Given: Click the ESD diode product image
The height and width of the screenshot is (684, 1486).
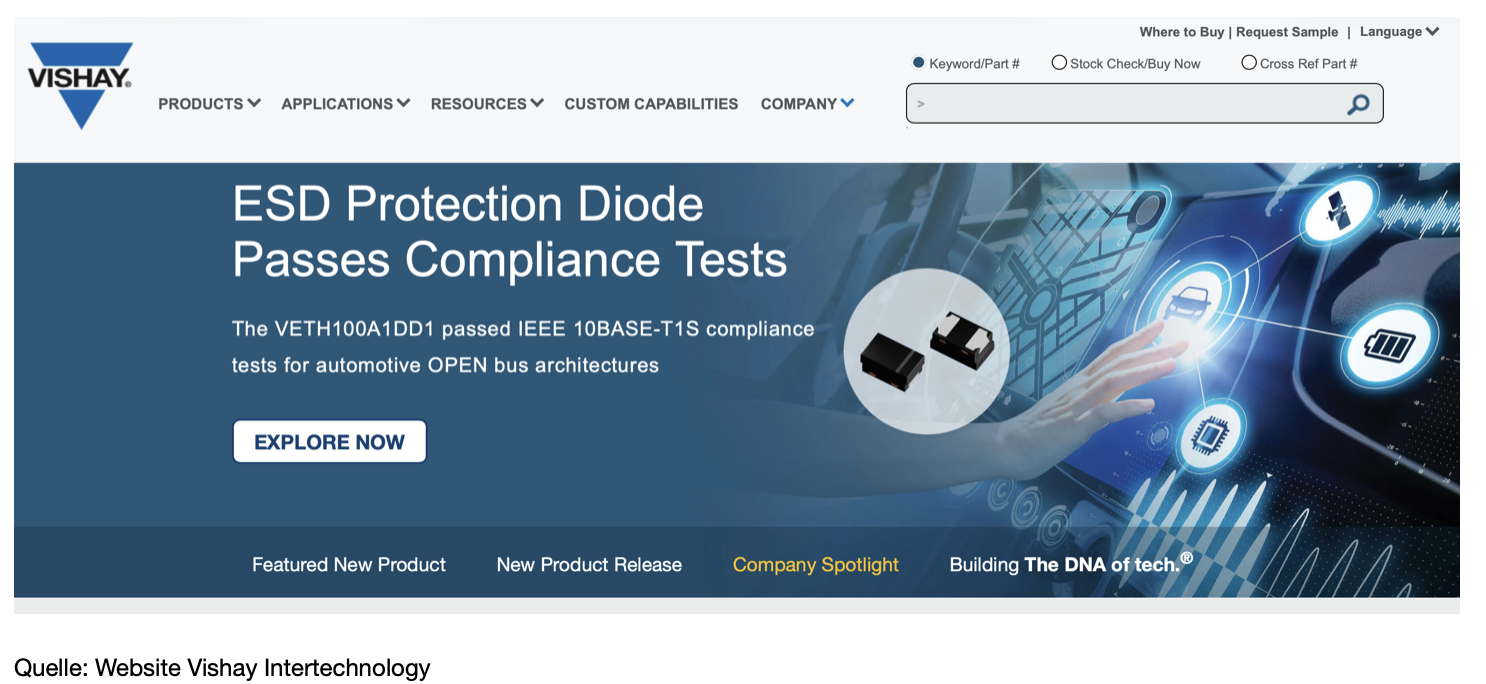Looking at the screenshot, I should click(x=927, y=352).
